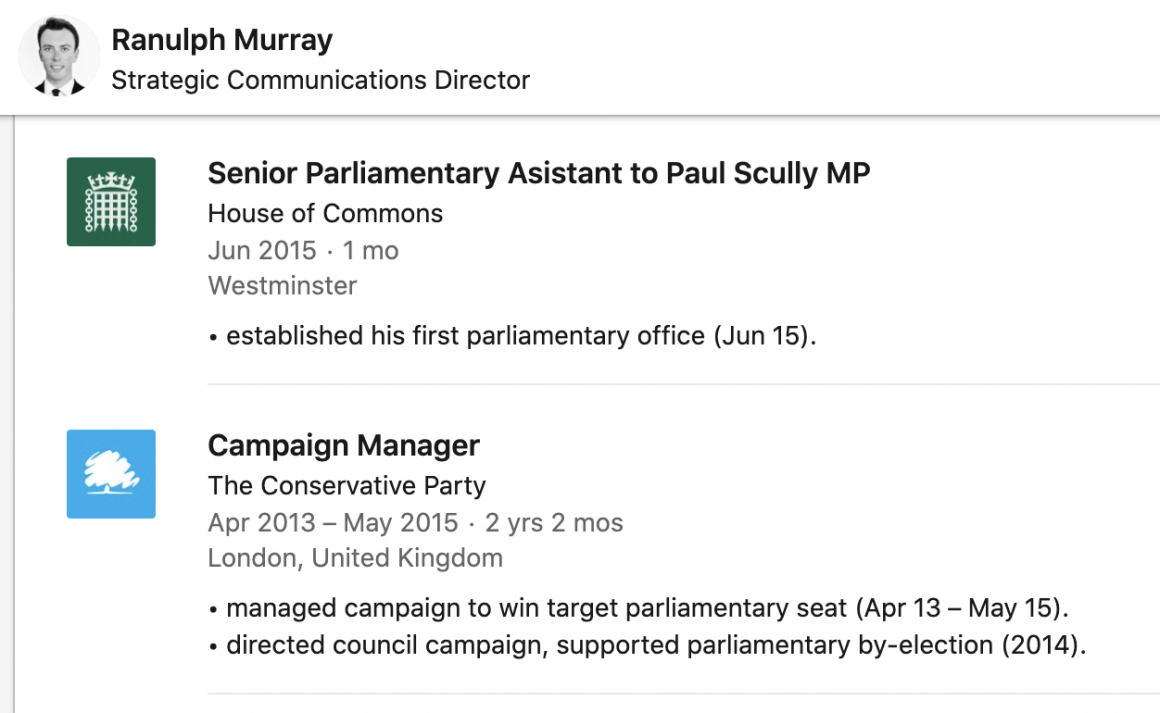Click the name Ranulph Murray in header
This screenshot has height=713, width=1160.
[x=222, y=40]
